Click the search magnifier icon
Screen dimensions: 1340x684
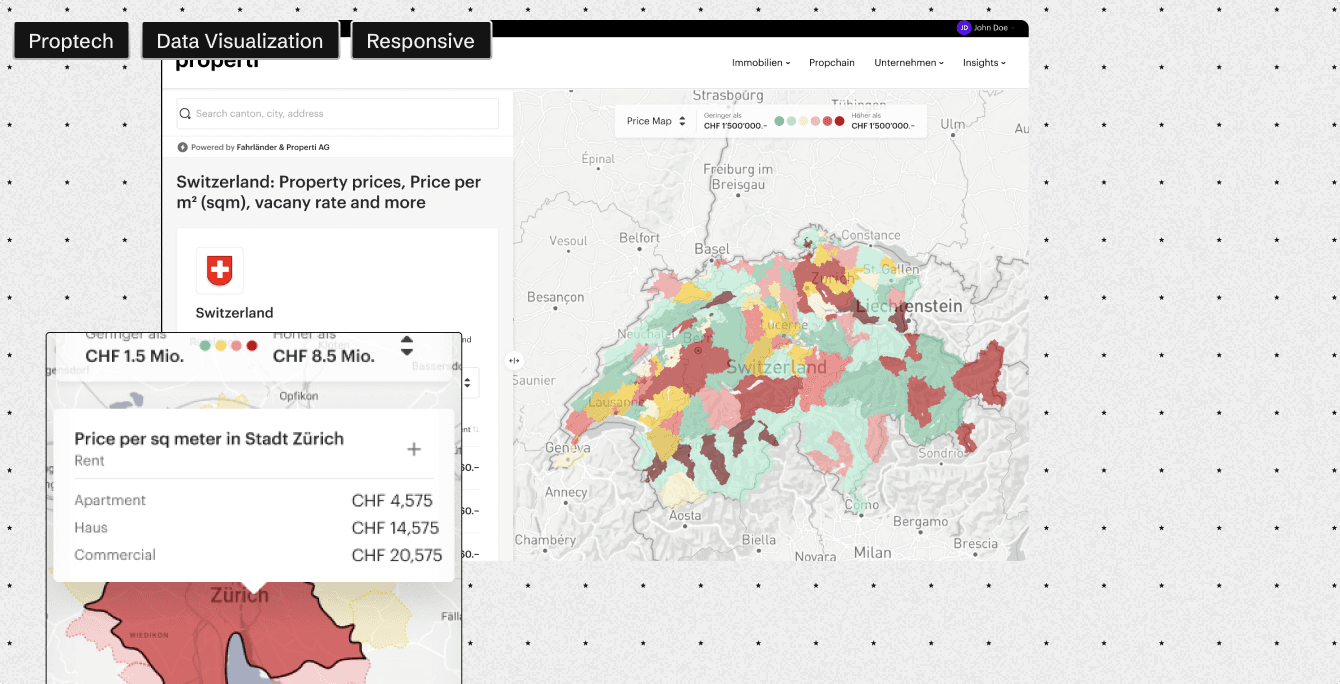tap(185, 114)
